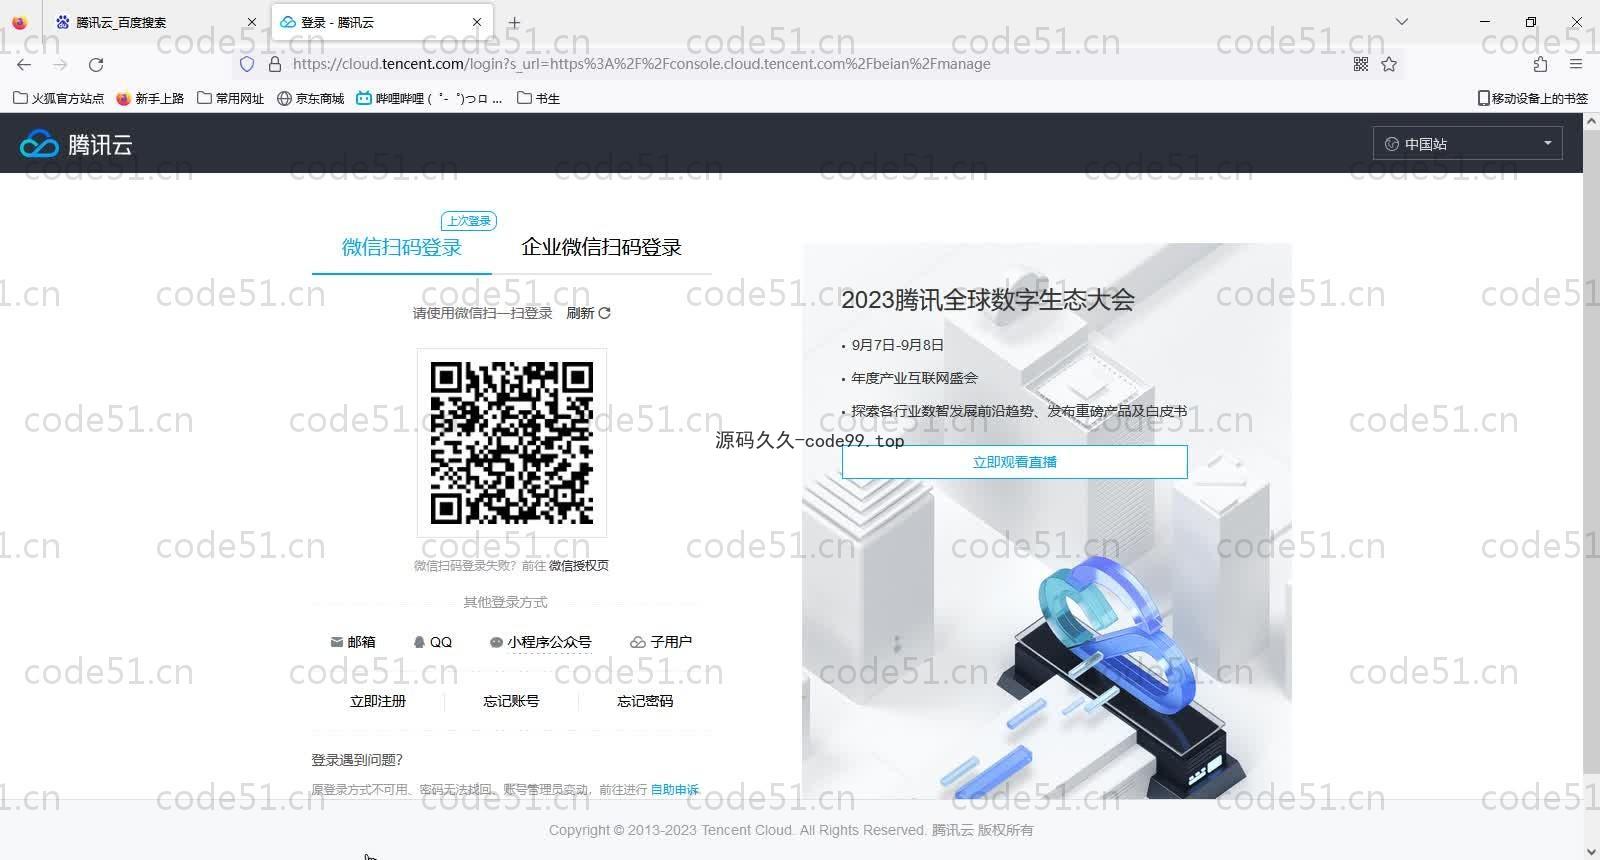
Task: Choose 子用户 login method
Action: (x=661, y=642)
